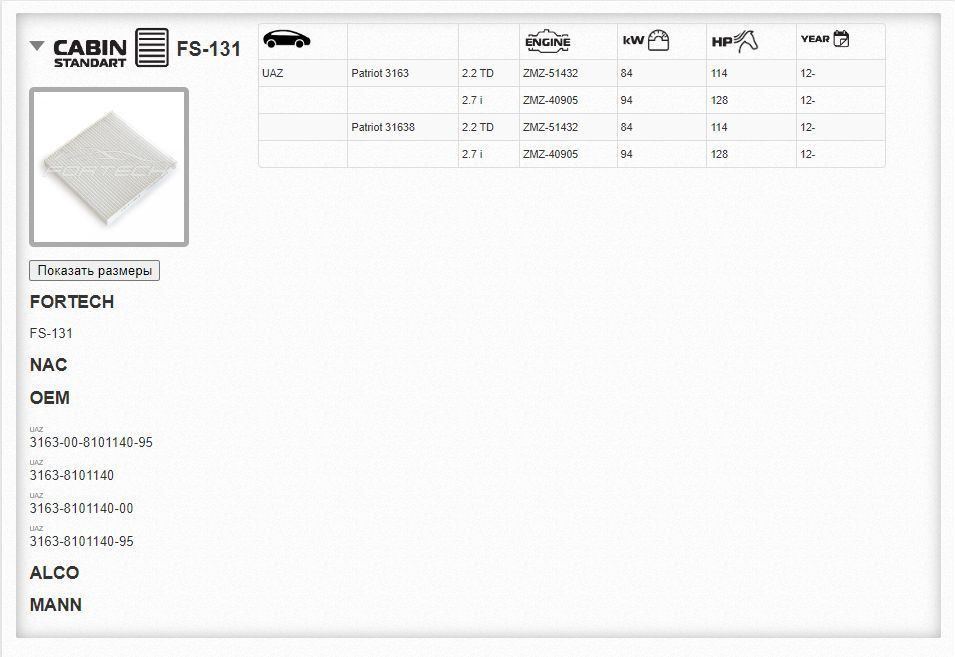The image size is (955, 657).
Task: Click the YEAR calendar header icon
Action: tap(825, 39)
